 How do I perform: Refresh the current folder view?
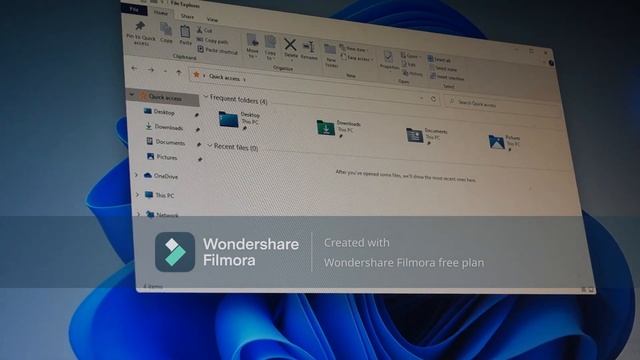tap(433, 99)
